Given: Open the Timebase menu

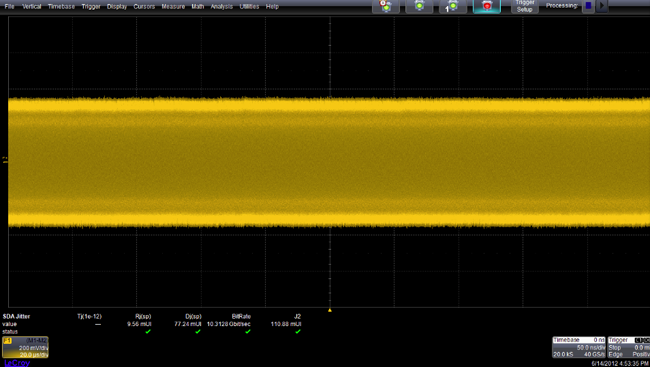Looking at the screenshot, I should point(61,7).
